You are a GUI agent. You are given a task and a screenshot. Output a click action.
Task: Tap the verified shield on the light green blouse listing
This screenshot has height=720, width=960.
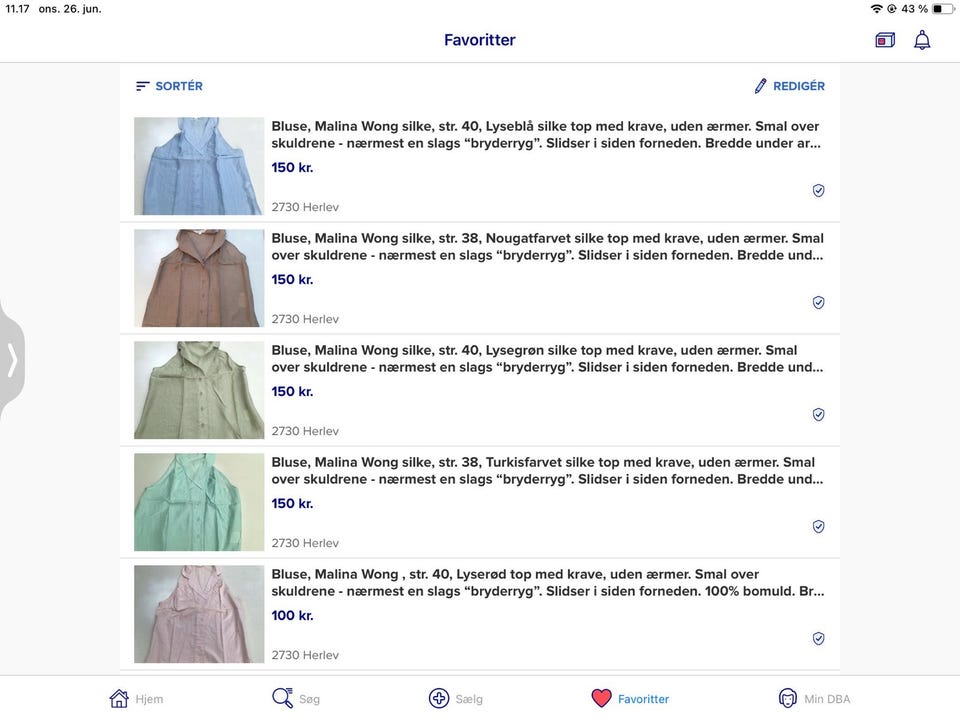tap(818, 414)
